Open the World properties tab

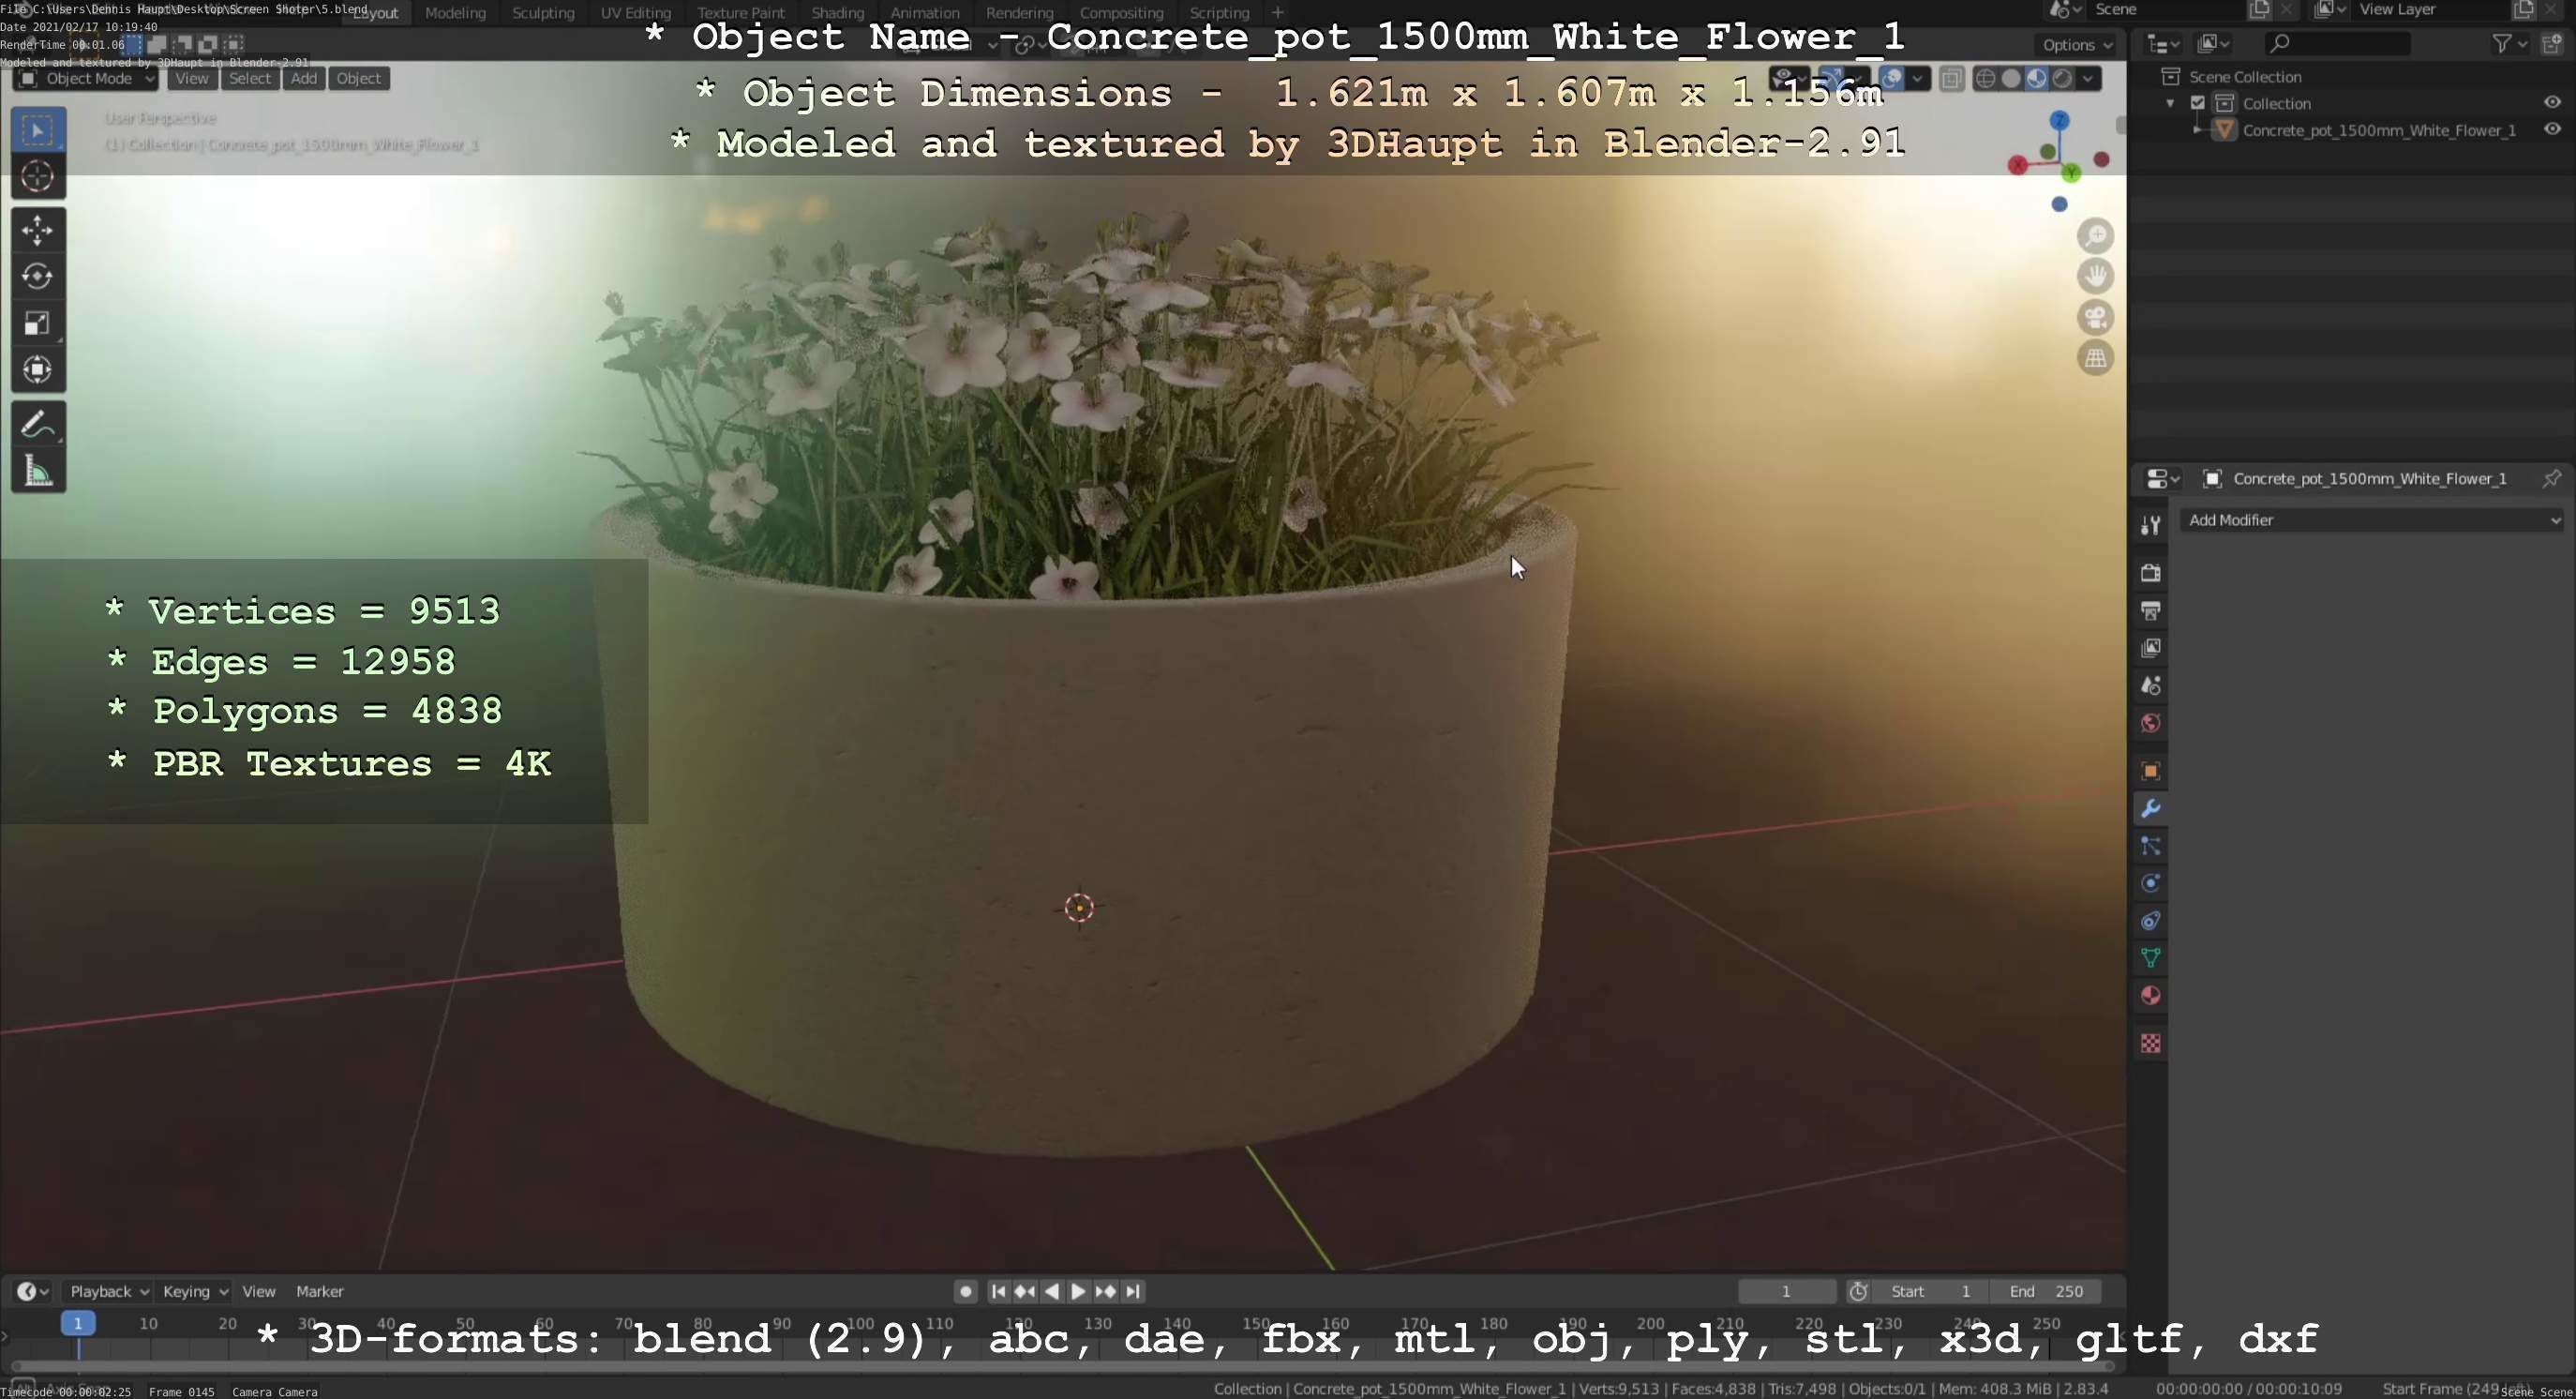tap(2150, 723)
